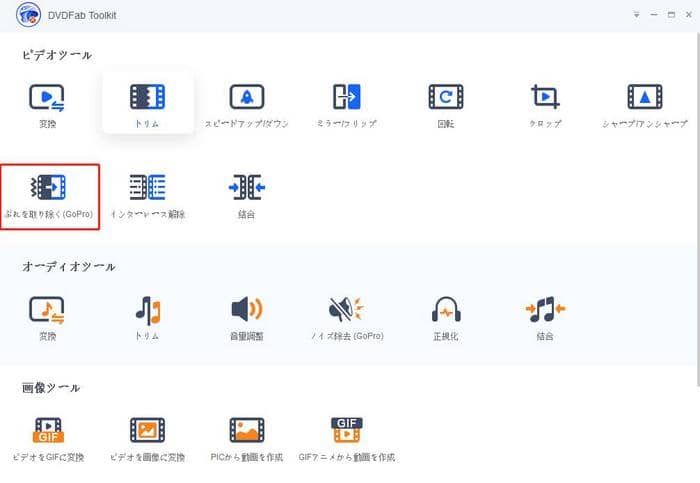The width and height of the screenshot is (700, 483).
Task: Select the audio 結合 merge tool
Action: click(545, 311)
